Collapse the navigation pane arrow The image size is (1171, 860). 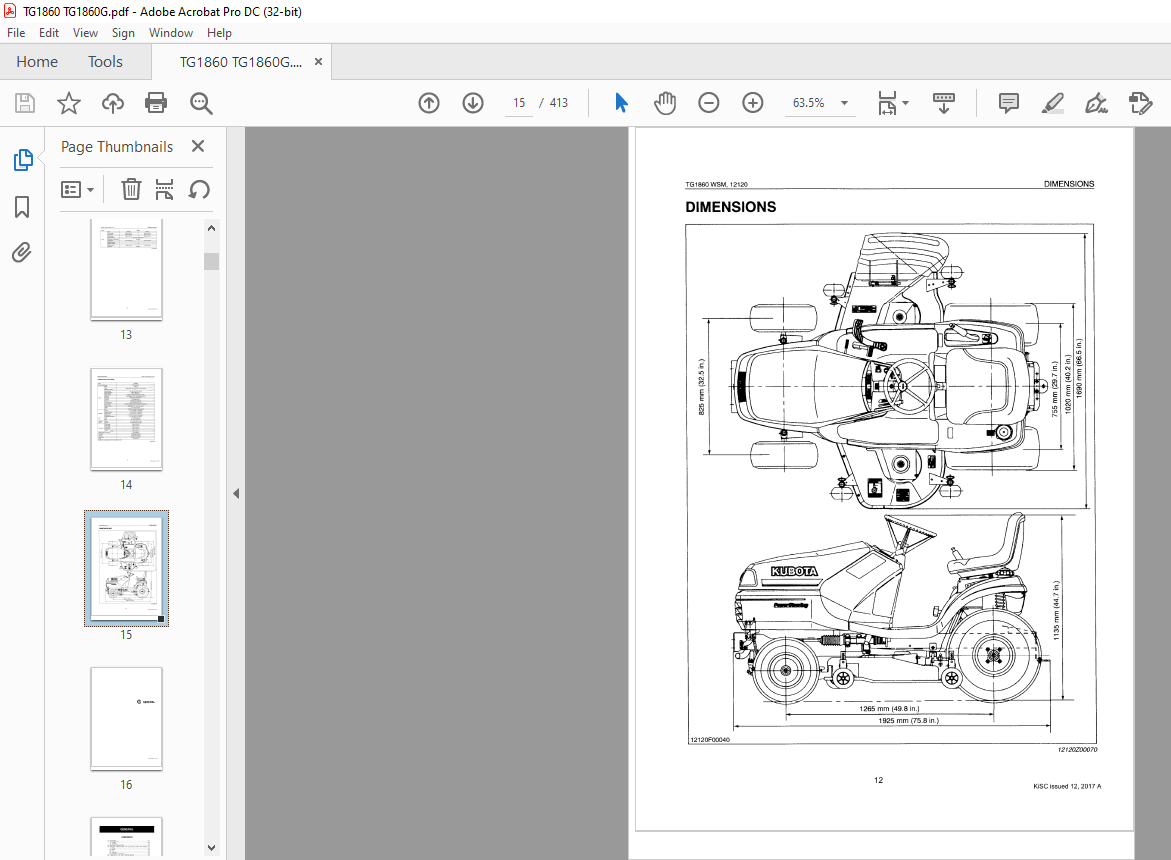tap(236, 493)
